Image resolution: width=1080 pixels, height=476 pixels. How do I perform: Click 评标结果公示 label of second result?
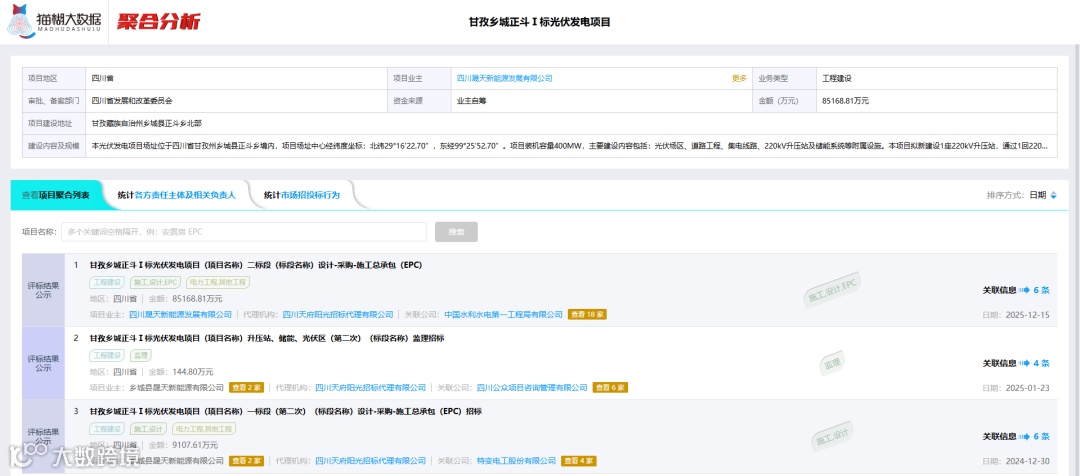43,363
